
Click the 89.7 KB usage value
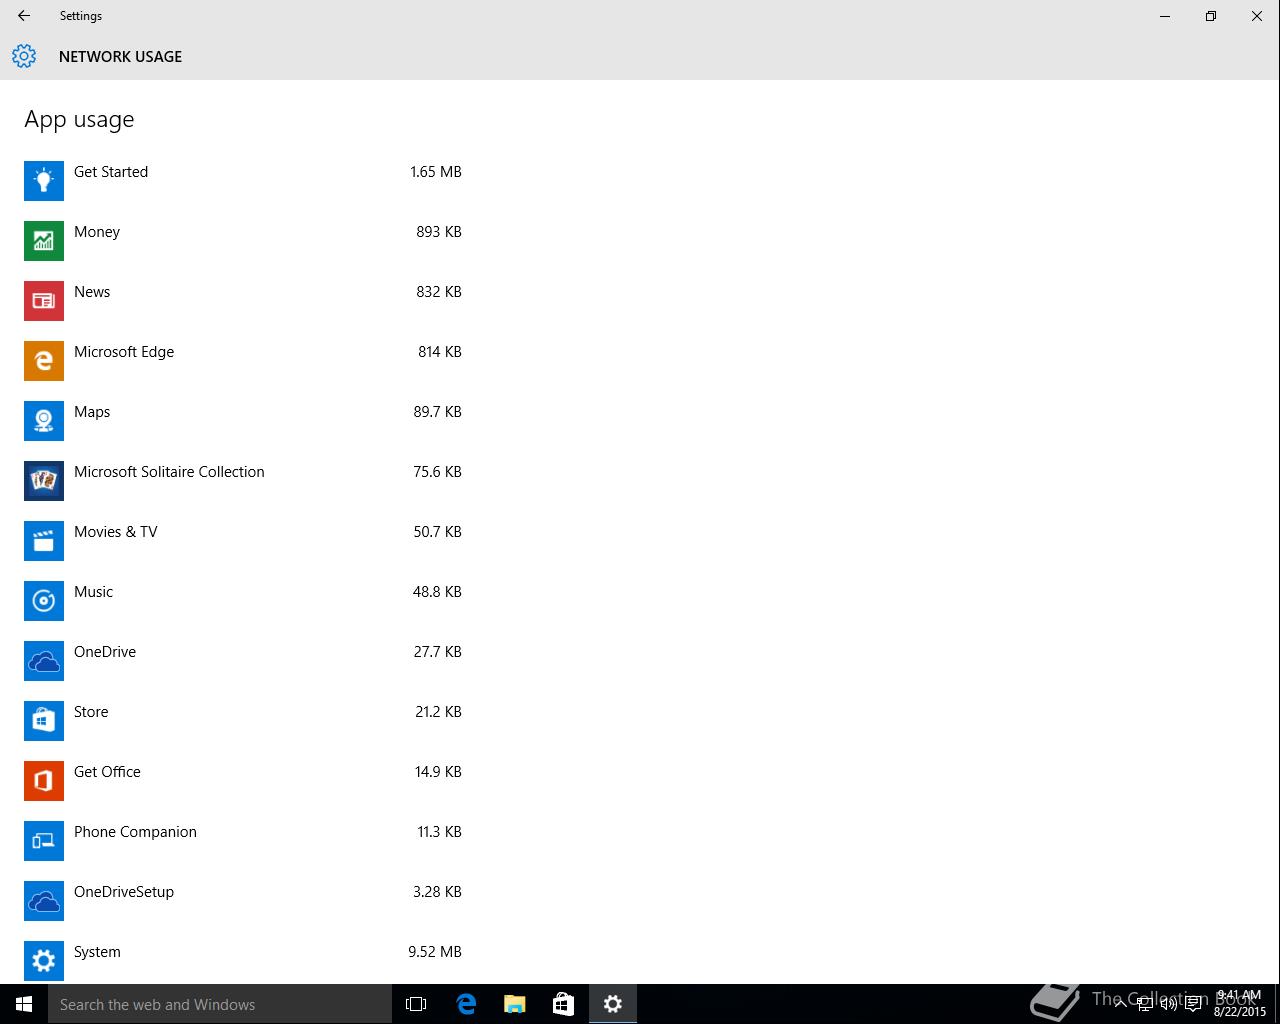[438, 412]
